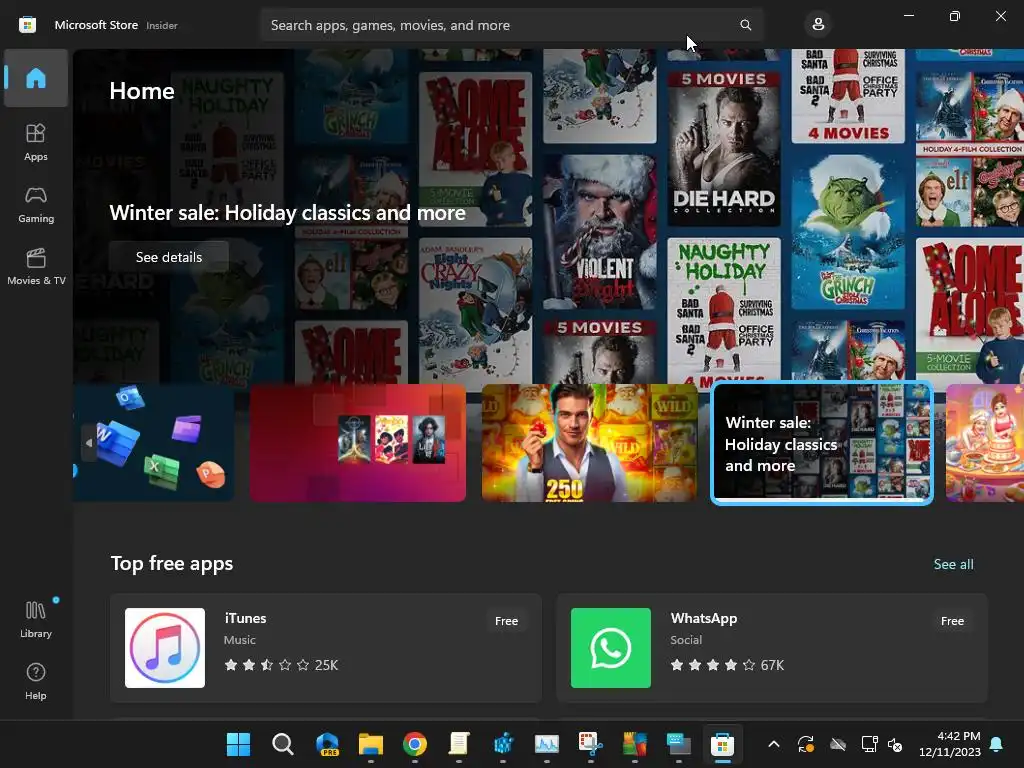
Task: Show hidden system tray icons
Action: [773, 744]
